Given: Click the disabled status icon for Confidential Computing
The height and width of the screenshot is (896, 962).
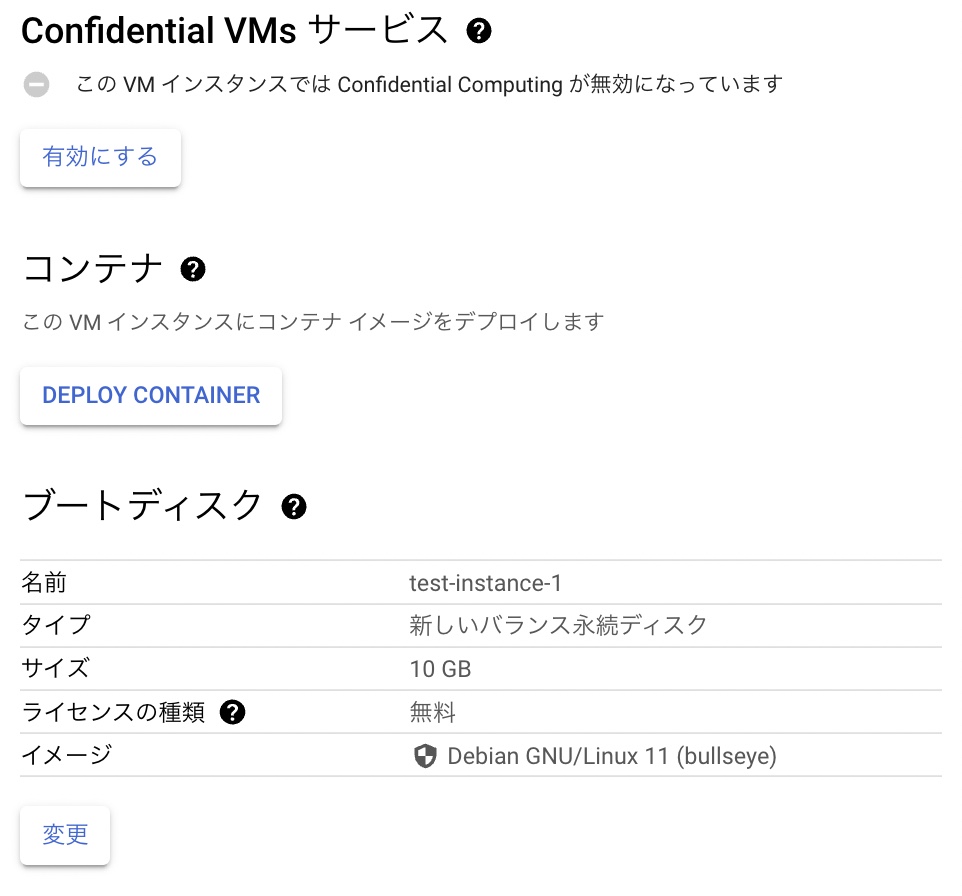Looking at the screenshot, I should [x=36, y=84].
